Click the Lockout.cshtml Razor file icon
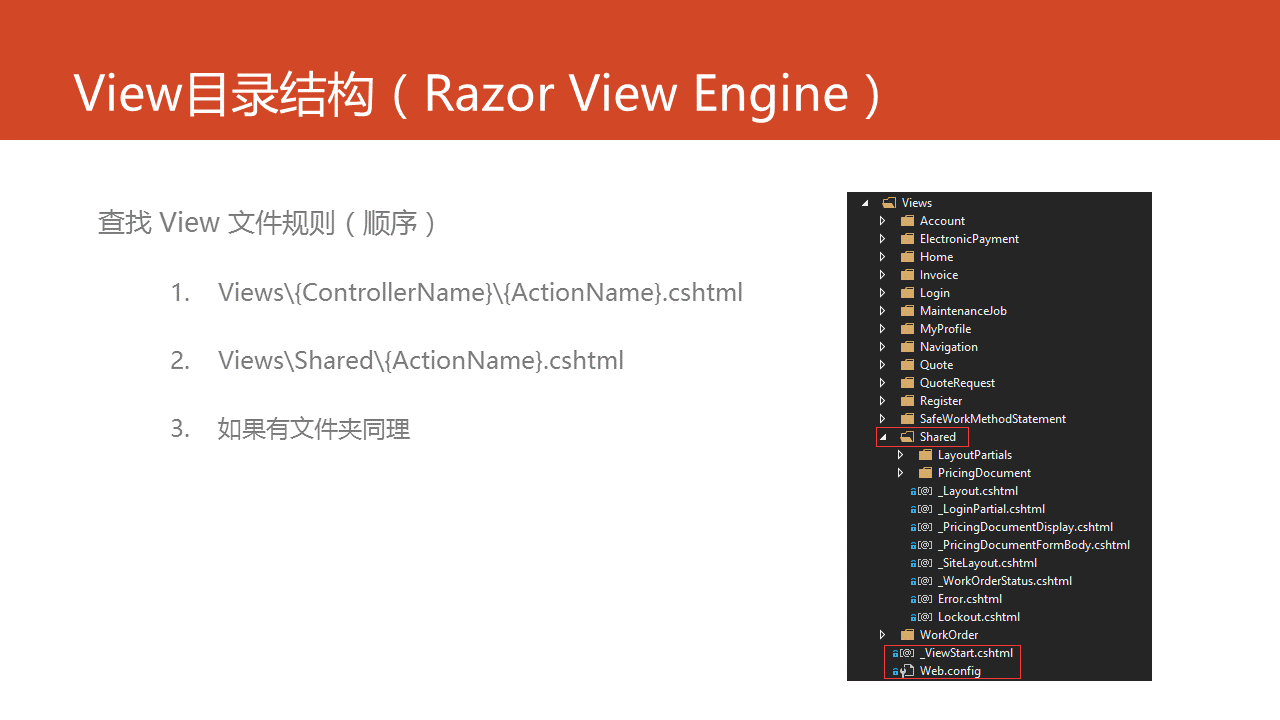Screen dimensions: 1280x720 pyautogui.click(x=925, y=617)
